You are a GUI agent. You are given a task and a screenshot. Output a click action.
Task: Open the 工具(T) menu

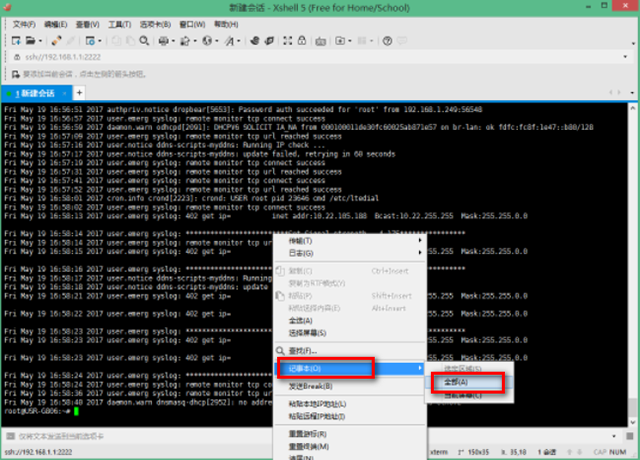[x=121, y=24]
